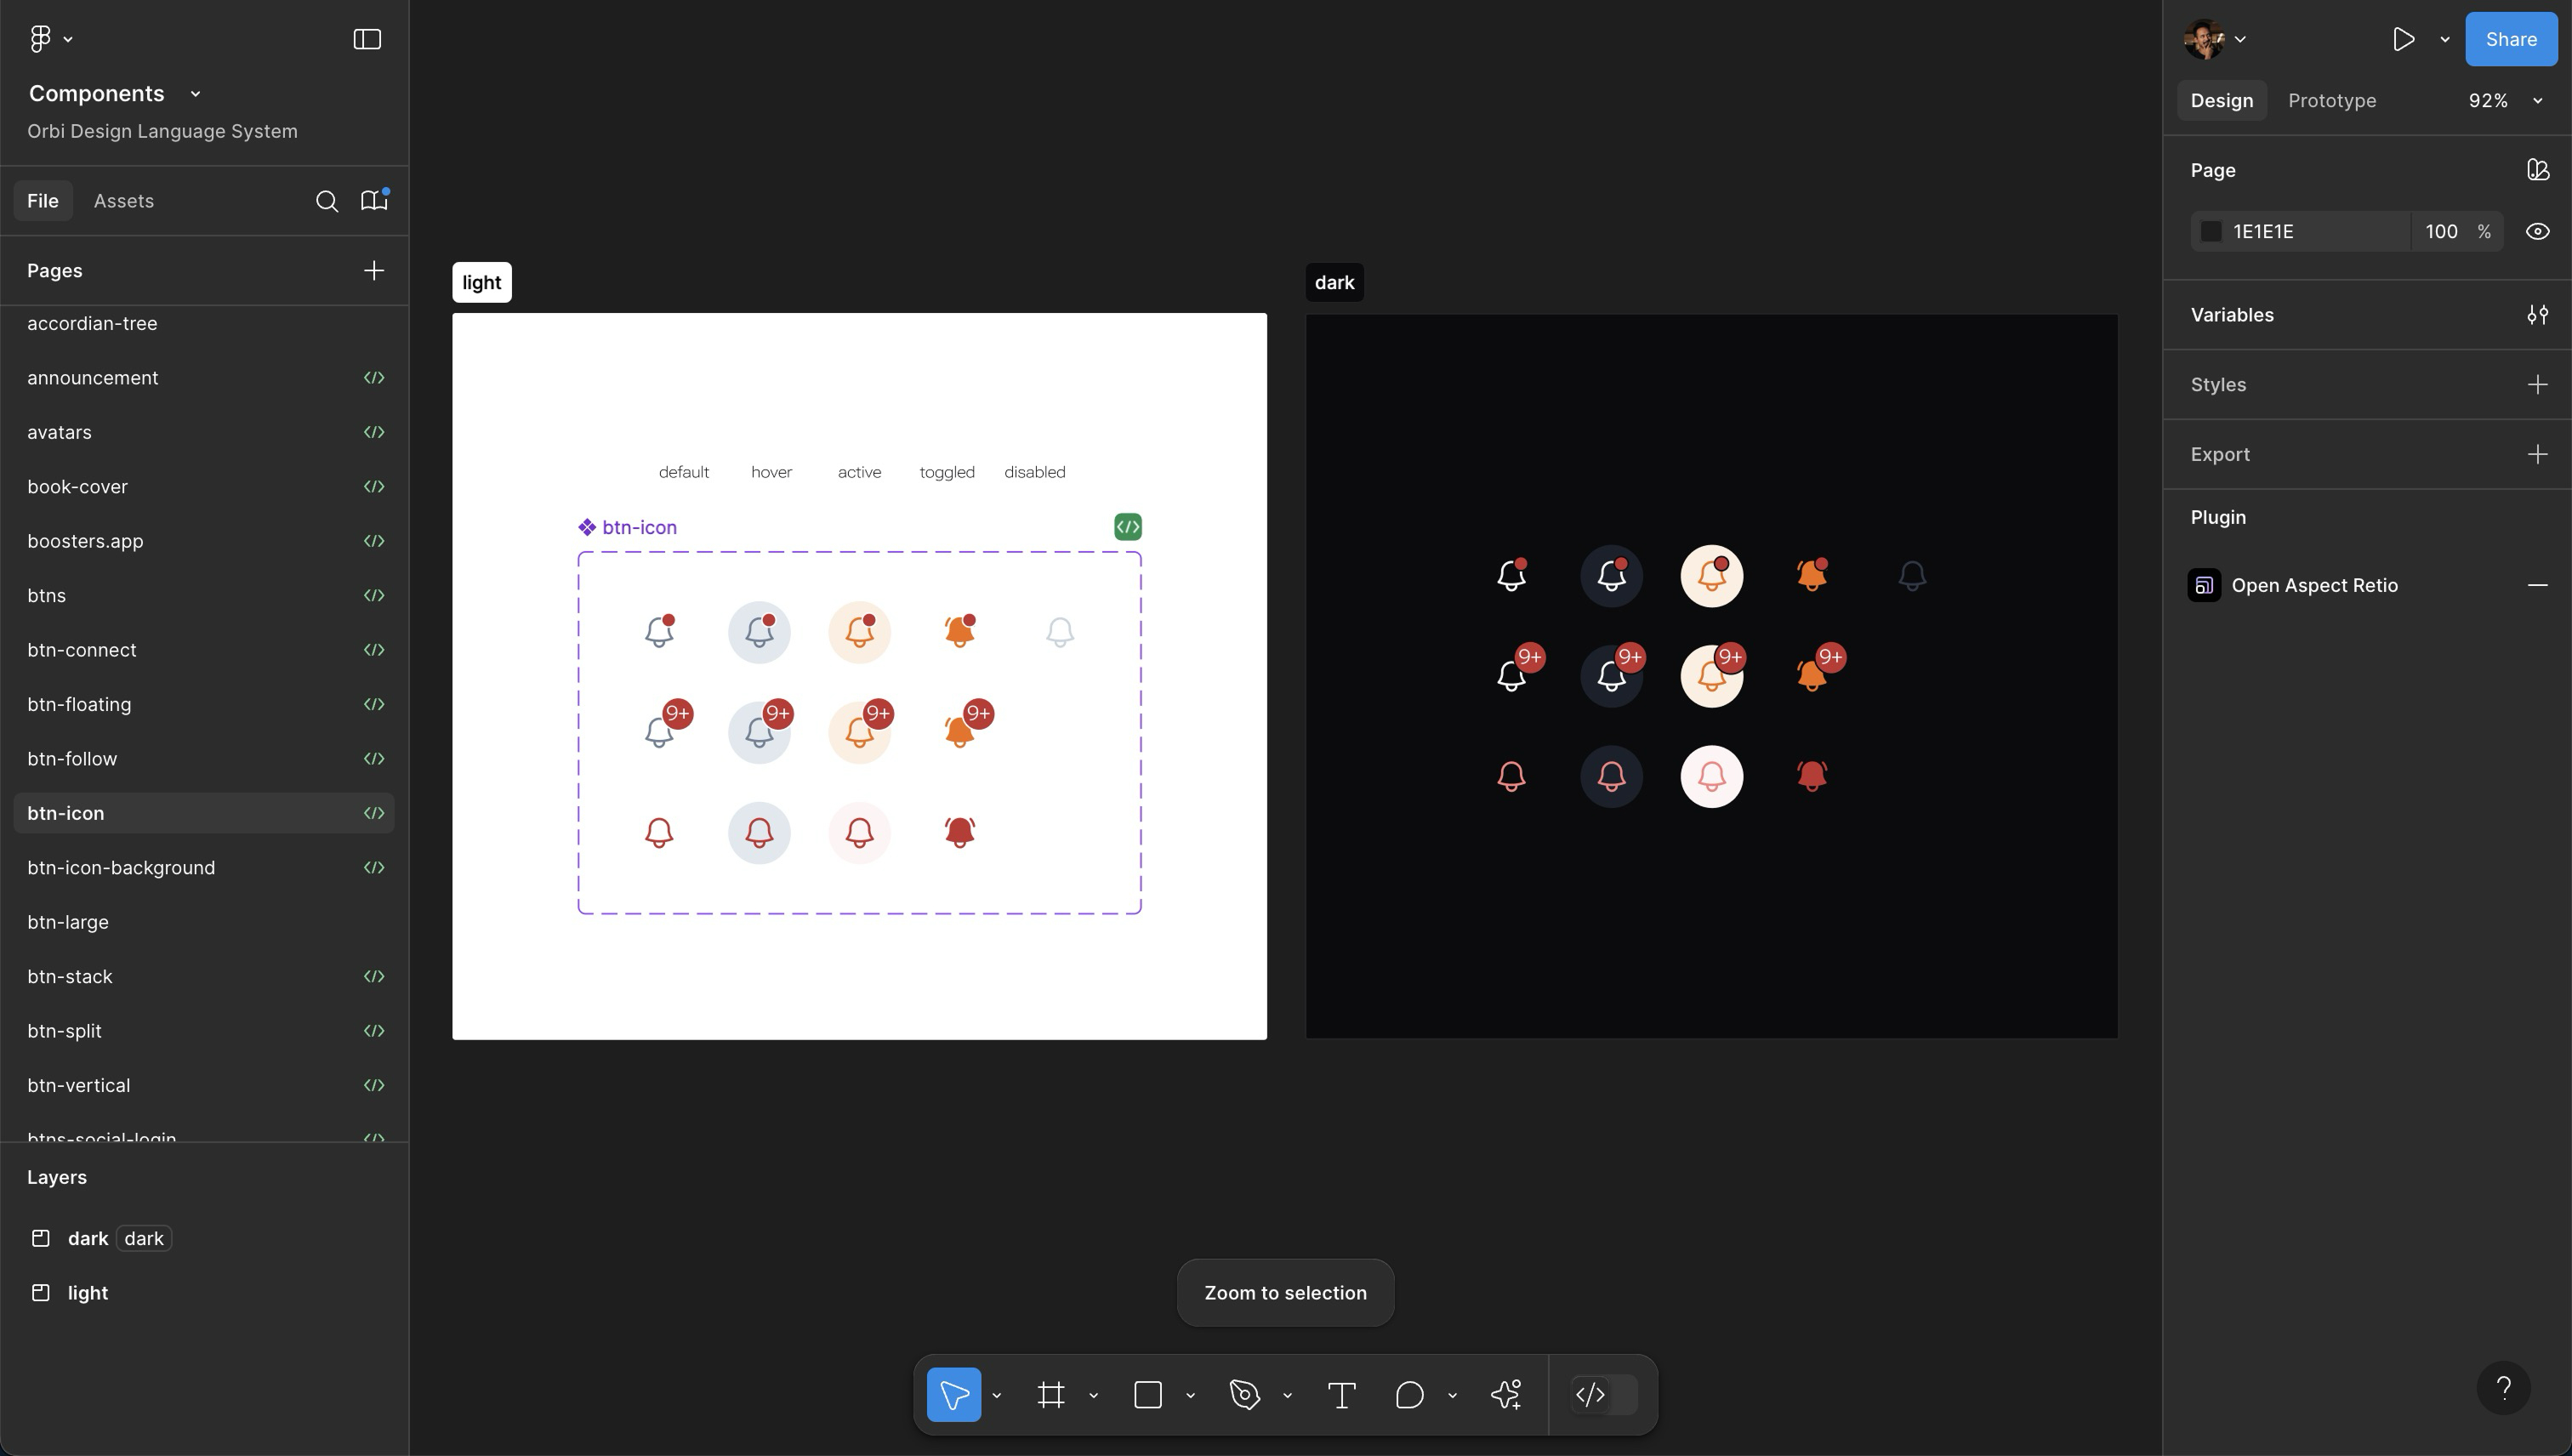Add a new style with plus
The width and height of the screenshot is (2572, 1456).
[x=2537, y=385]
